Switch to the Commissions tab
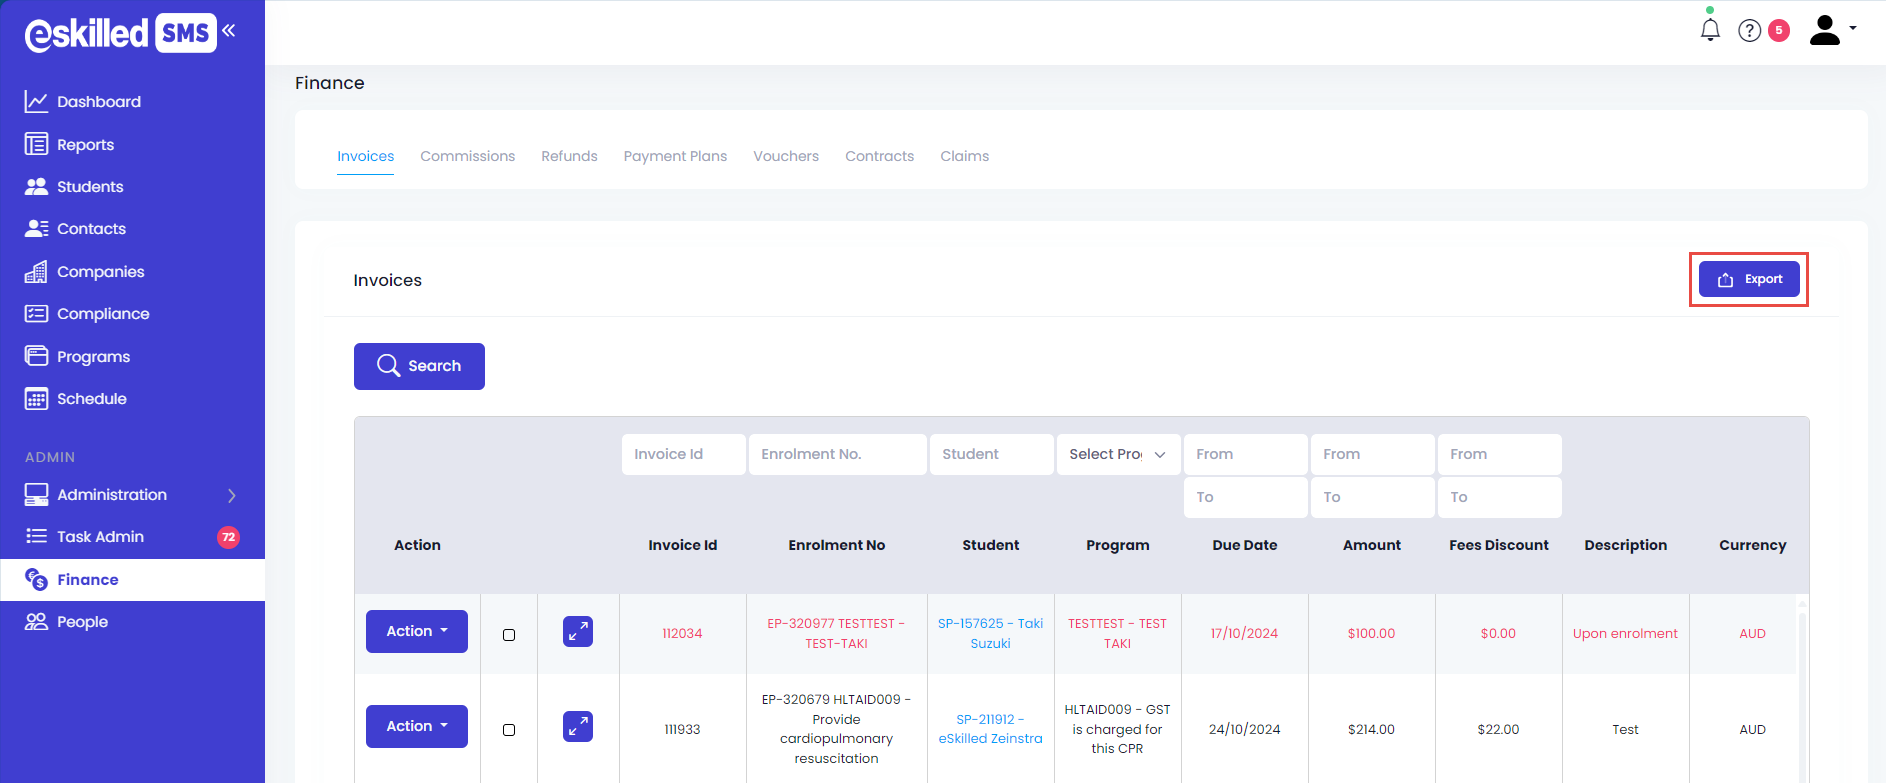The width and height of the screenshot is (1886, 783). [468, 156]
